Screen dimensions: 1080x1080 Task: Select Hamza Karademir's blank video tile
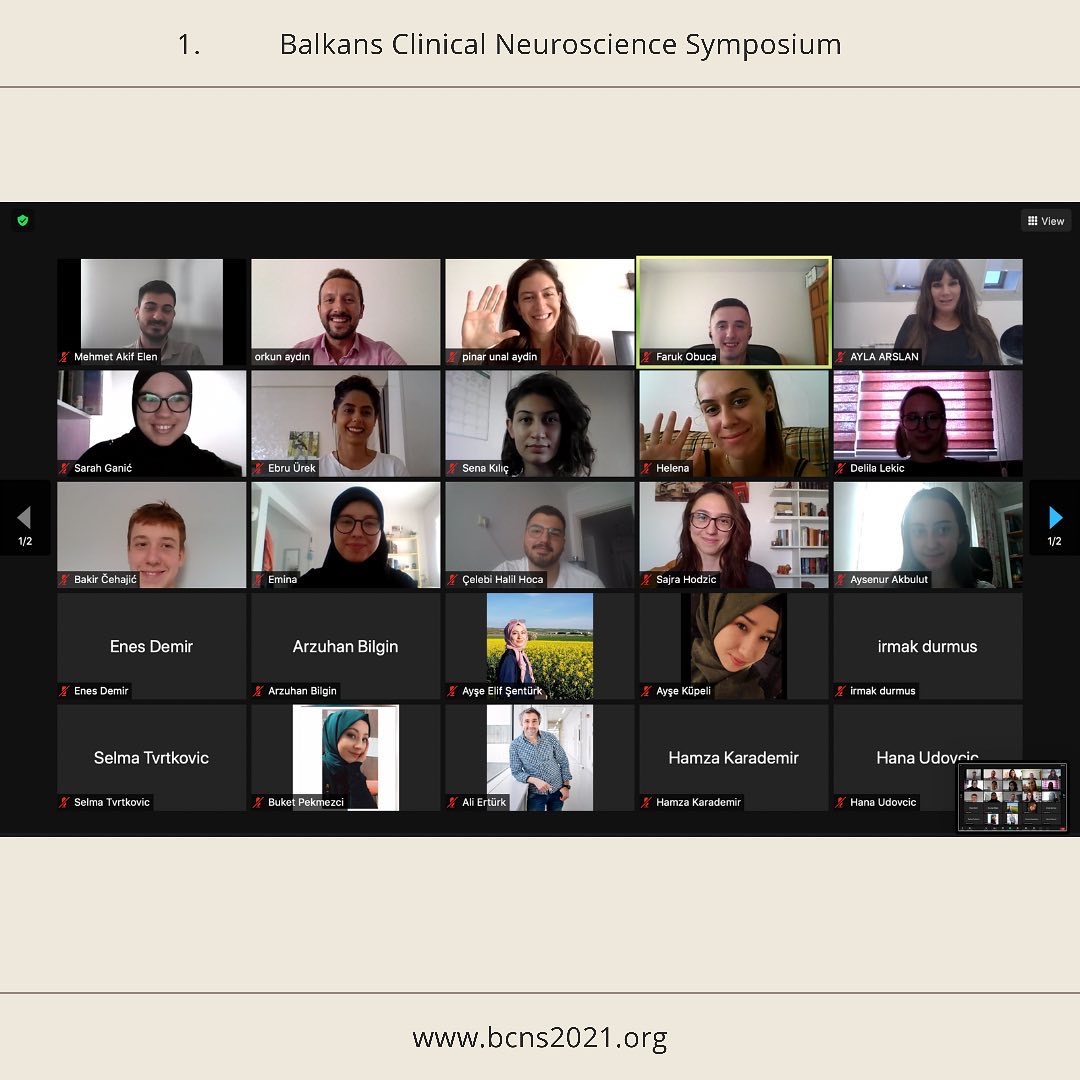click(x=734, y=757)
